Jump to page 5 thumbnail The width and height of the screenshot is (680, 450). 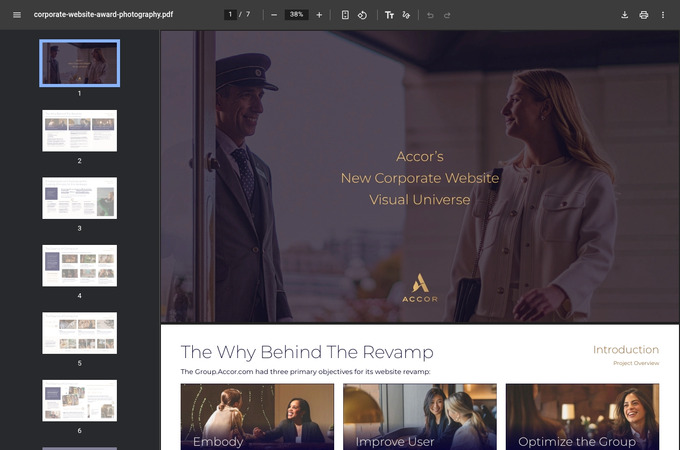[x=79, y=333]
